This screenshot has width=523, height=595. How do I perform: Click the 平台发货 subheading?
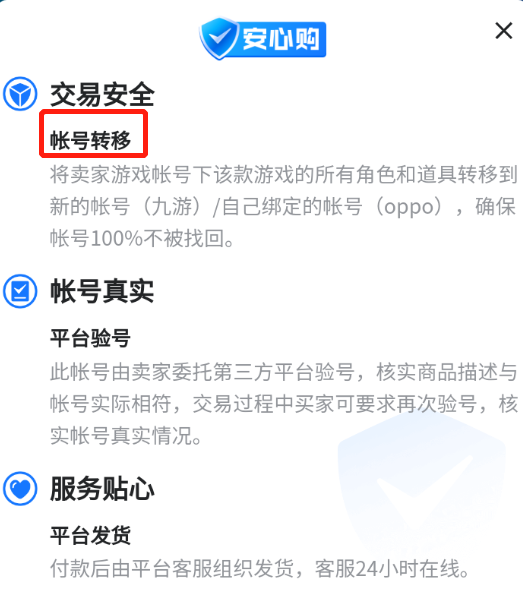coord(90,535)
